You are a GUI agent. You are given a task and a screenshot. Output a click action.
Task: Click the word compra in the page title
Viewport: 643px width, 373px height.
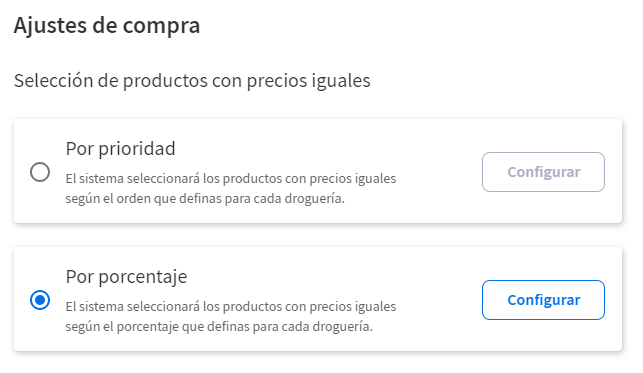coord(161,27)
